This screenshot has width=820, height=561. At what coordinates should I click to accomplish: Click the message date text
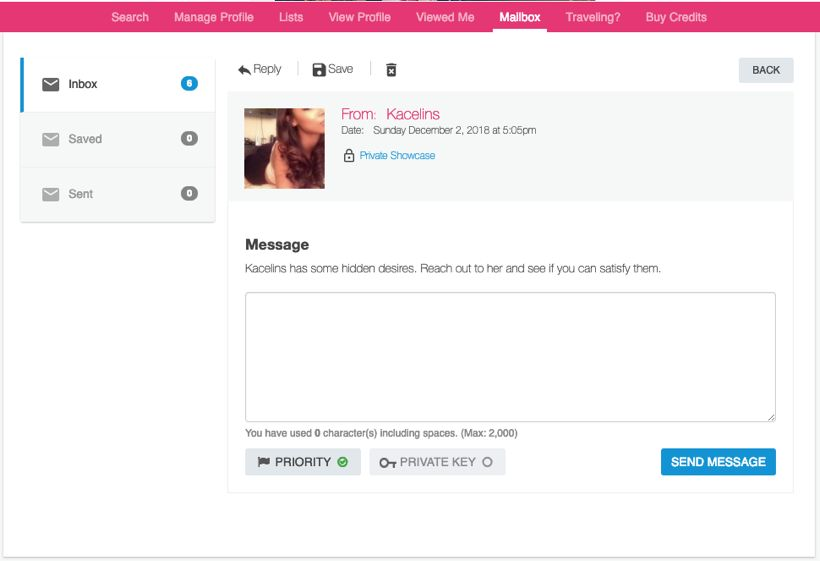pyautogui.click(x=454, y=130)
